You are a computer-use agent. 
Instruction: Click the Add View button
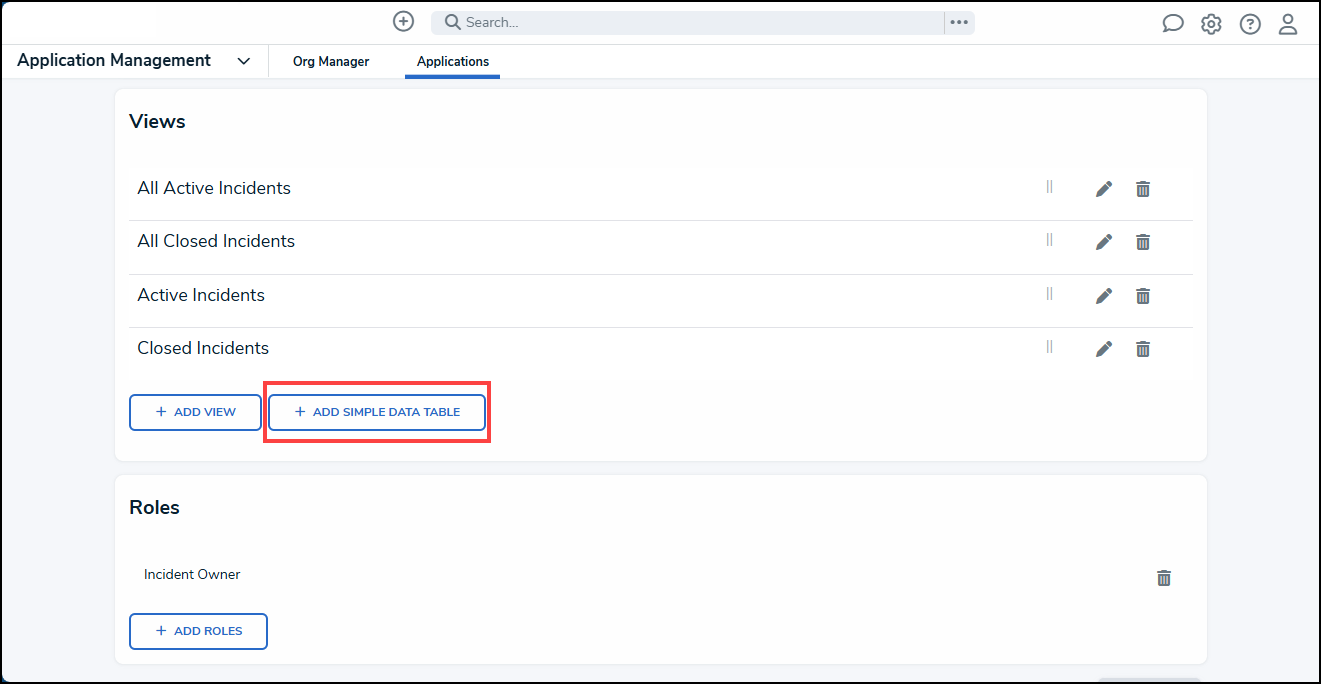(x=195, y=412)
